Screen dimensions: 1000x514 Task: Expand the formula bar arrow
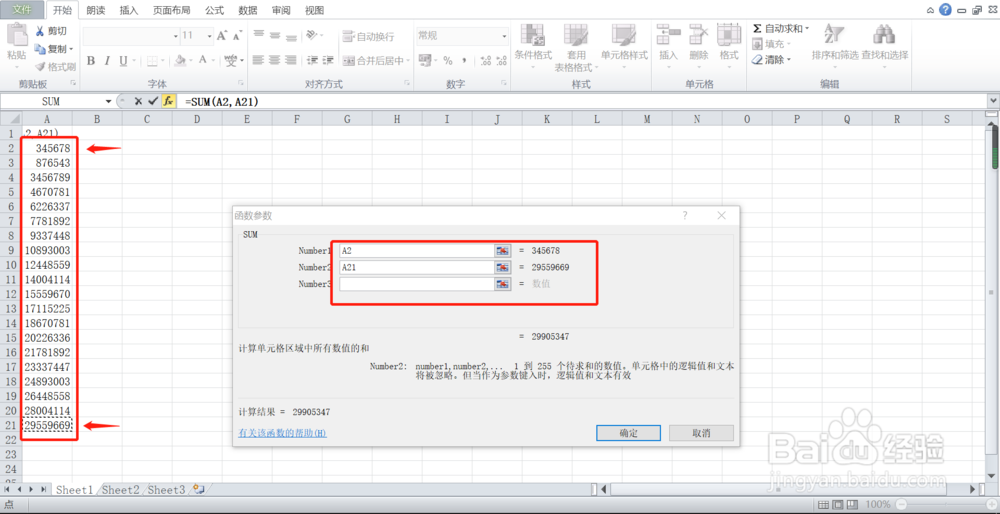click(x=993, y=101)
